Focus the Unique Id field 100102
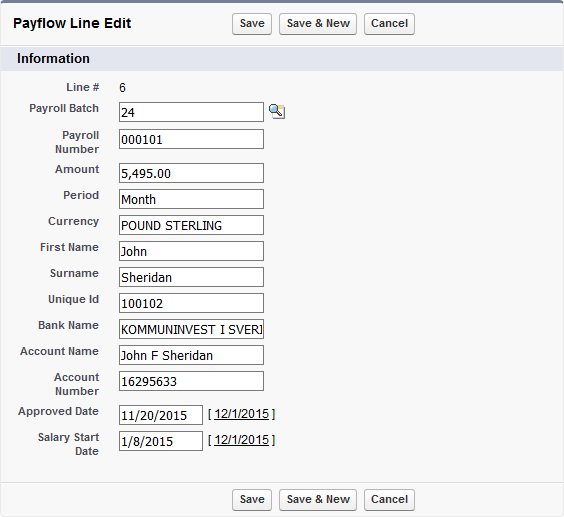Viewport: 564px width, 517px height. pos(191,303)
